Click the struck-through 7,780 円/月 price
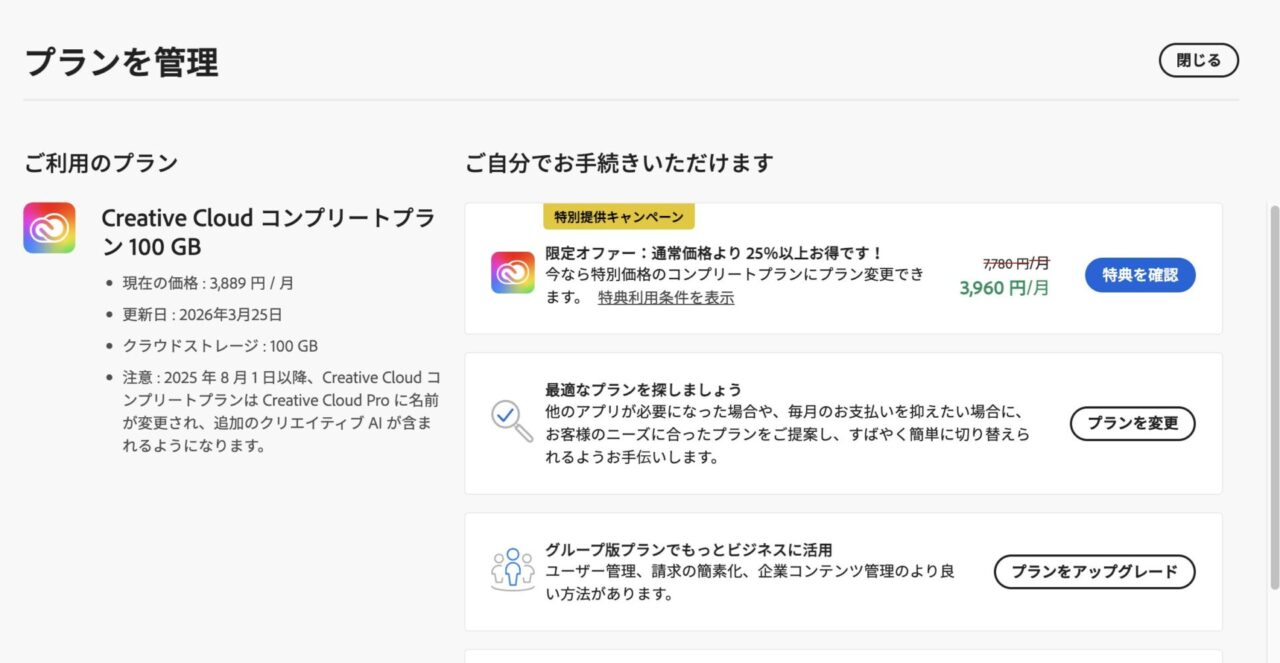Screen dimensions: 1280x663 click(1016, 264)
